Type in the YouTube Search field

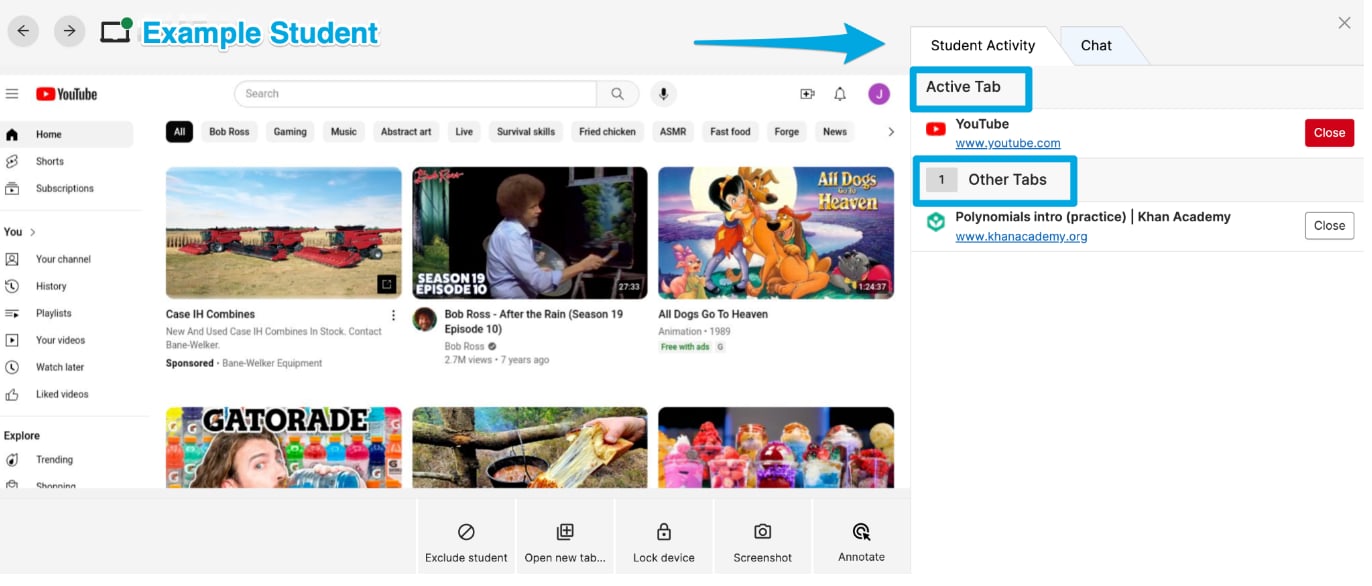(x=415, y=94)
